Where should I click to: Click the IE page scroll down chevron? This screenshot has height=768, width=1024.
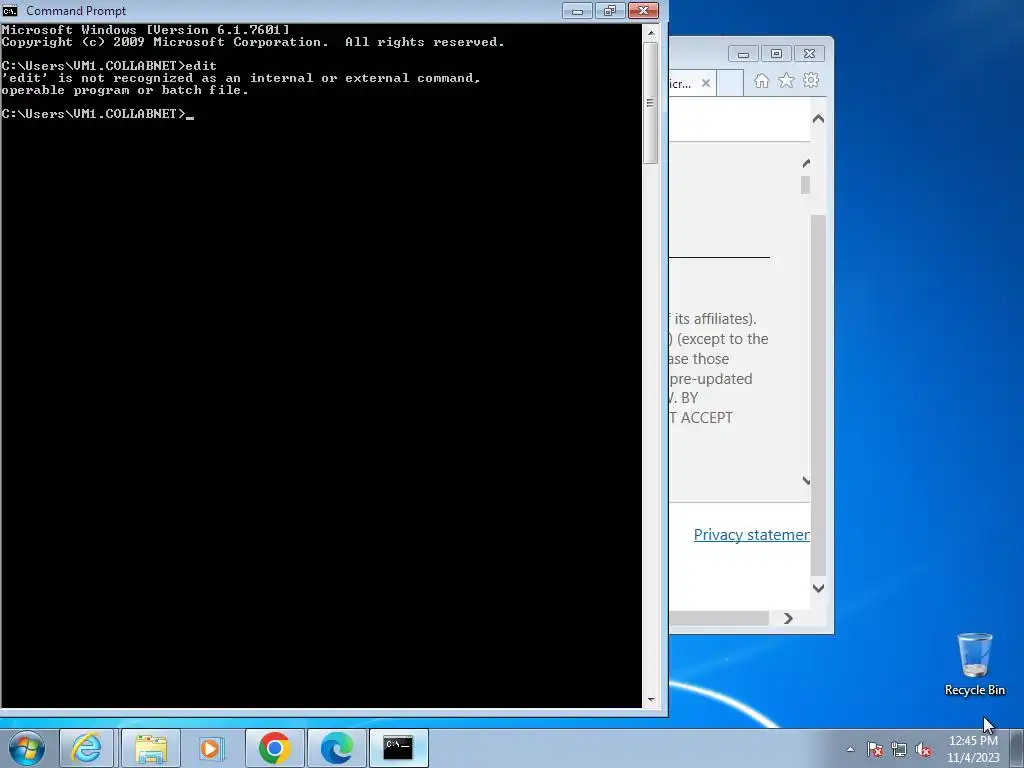click(x=818, y=588)
